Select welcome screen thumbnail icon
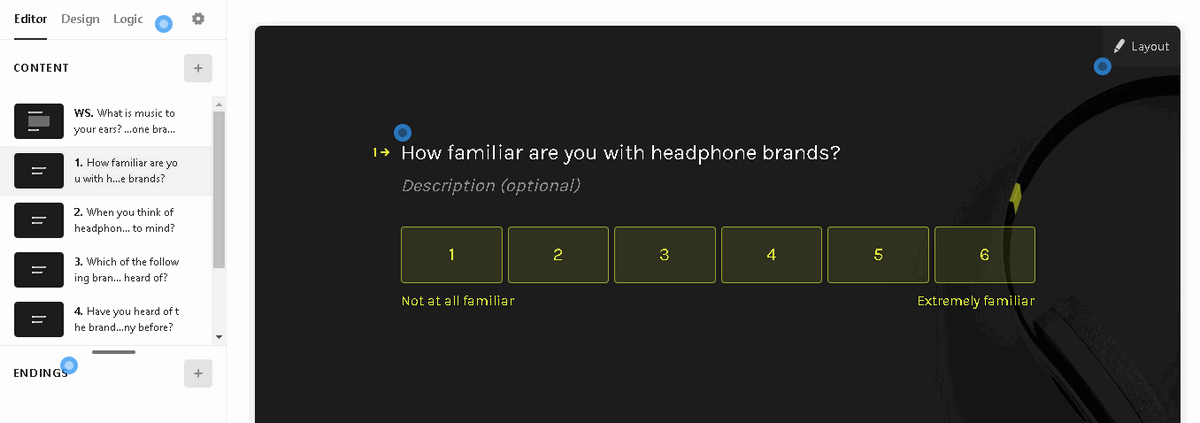This screenshot has height=423, width=1200. pyautogui.click(x=39, y=121)
